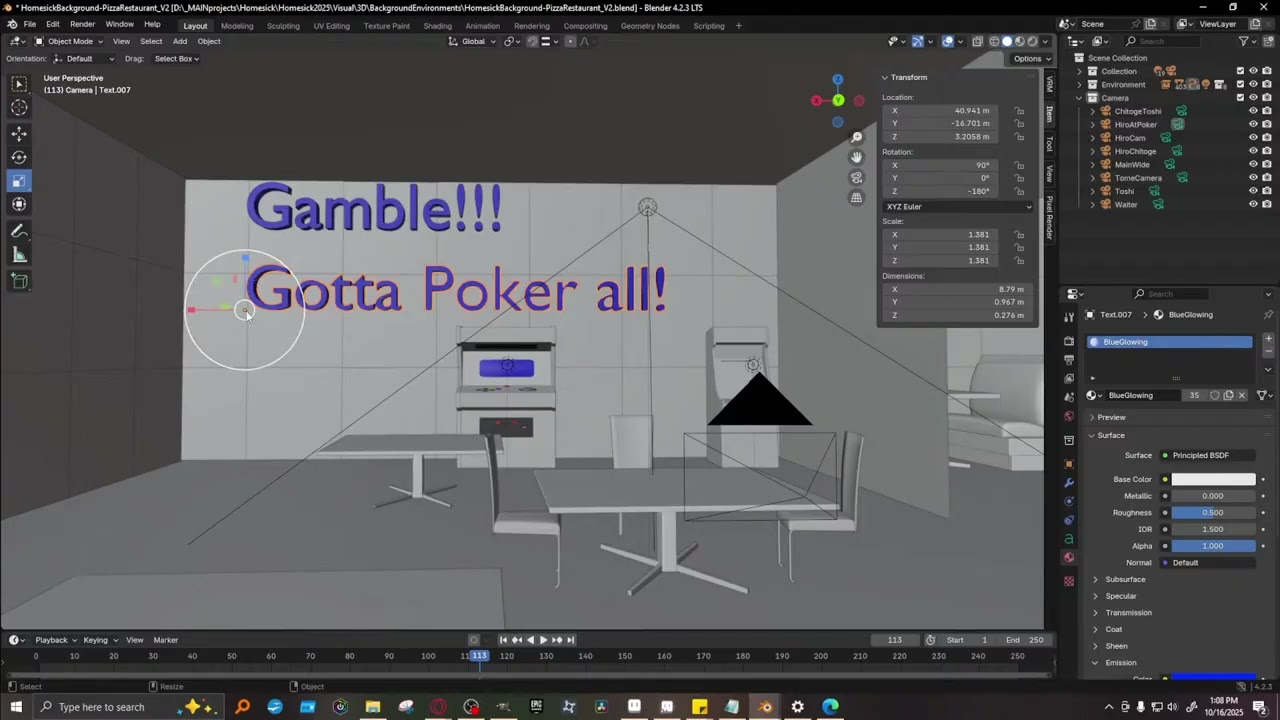Toggle fake user shield for BlueGlowing
The height and width of the screenshot is (720, 1280).
pyautogui.click(x=1215, y=395)
